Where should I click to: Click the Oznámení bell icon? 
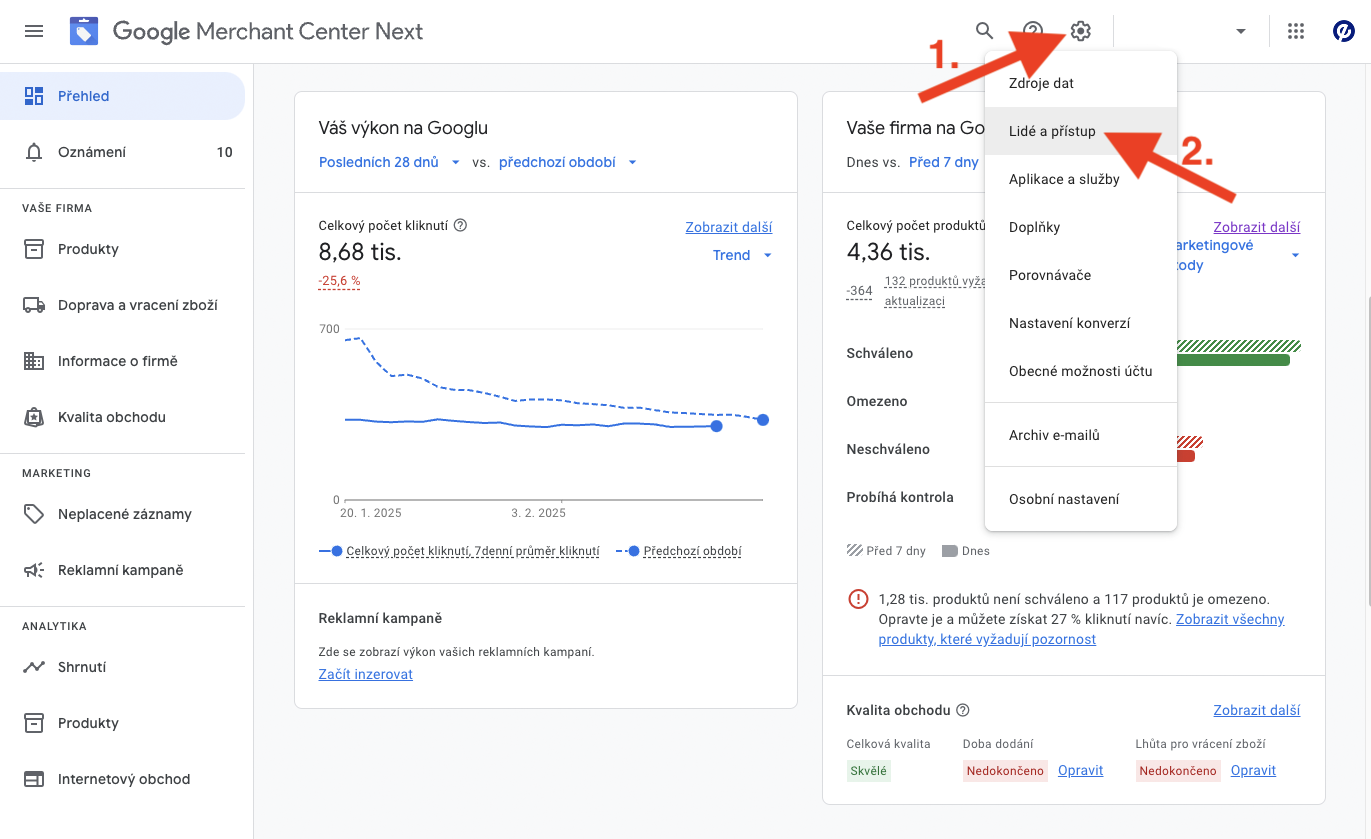[x=34, y=152]
